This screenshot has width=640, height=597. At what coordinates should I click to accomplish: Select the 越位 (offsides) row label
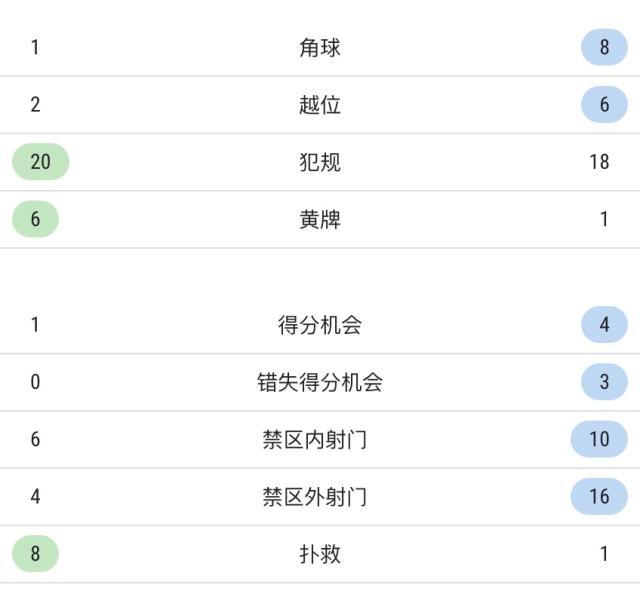click(x=320, y=104)
